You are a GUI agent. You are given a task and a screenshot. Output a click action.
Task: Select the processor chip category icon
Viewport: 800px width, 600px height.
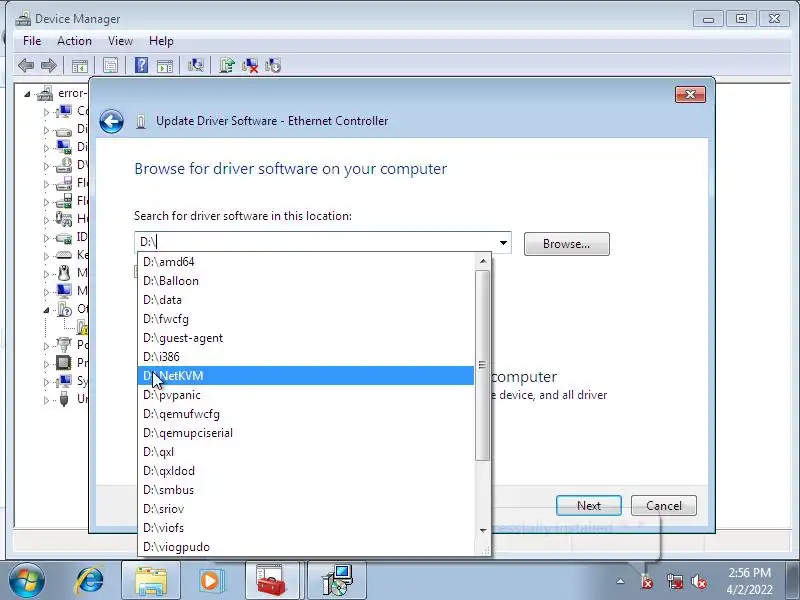[64, 363]
